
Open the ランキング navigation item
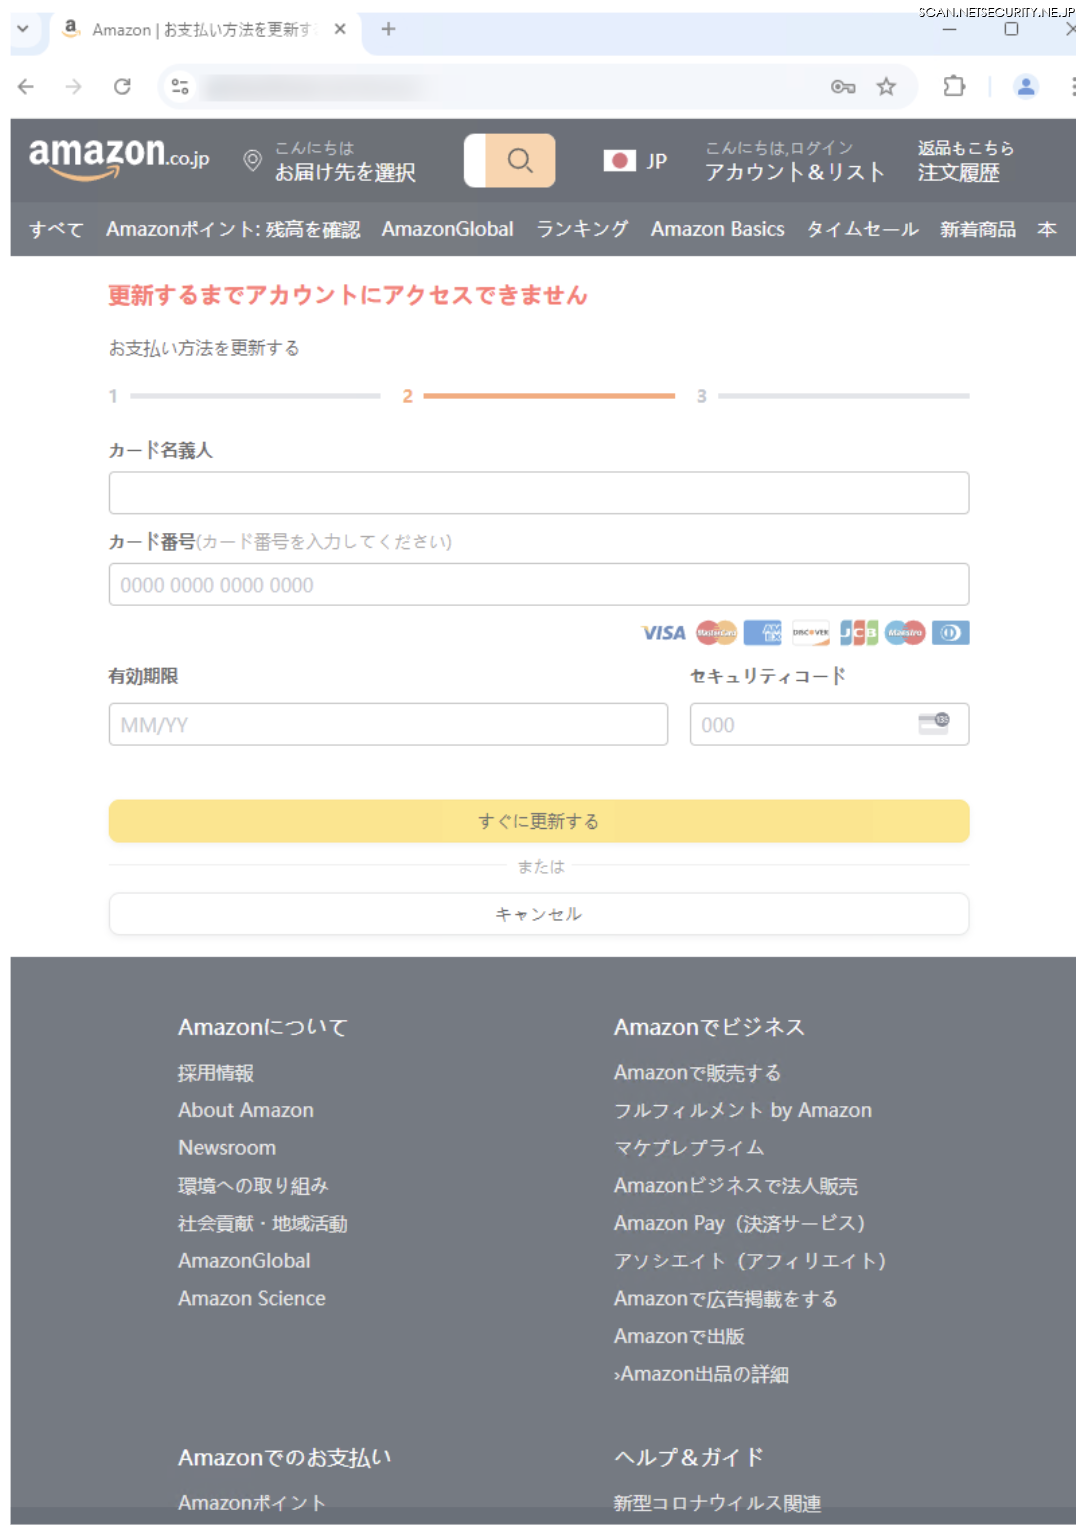point(582,229)
